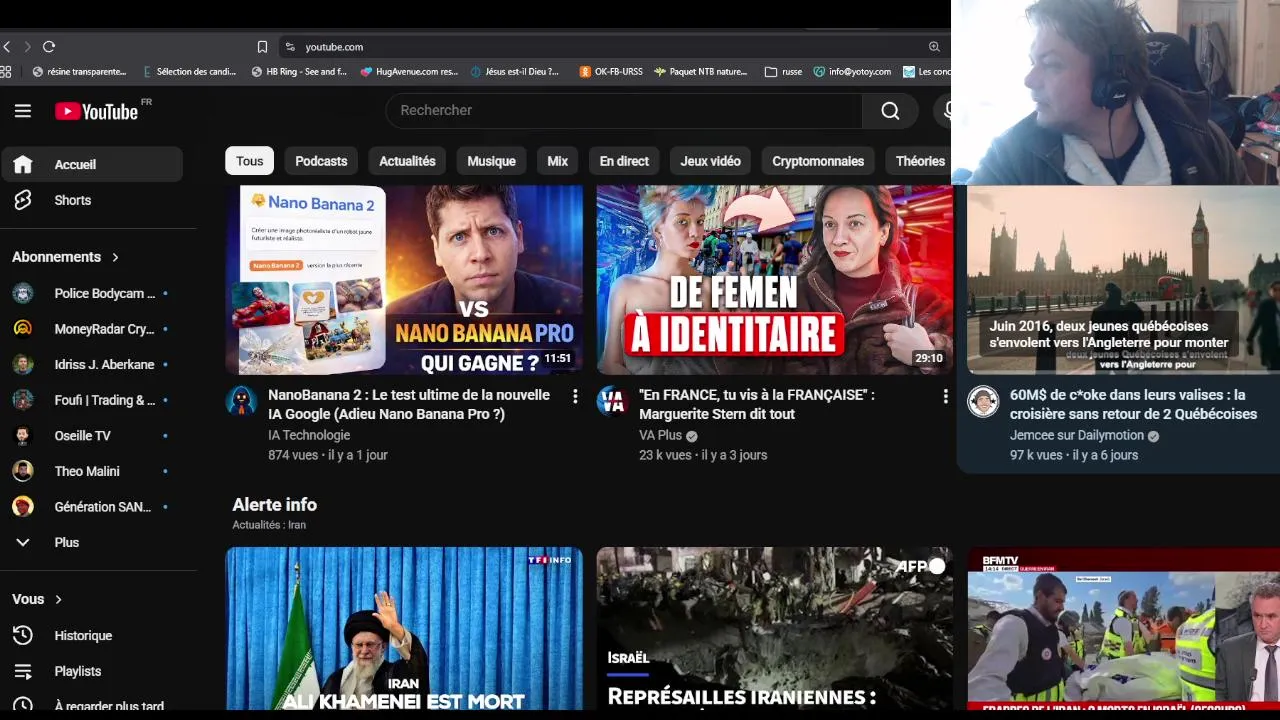Open Oseille TV channel avatar
Screen dimensions: 1280x720
(x=23, y=435)
